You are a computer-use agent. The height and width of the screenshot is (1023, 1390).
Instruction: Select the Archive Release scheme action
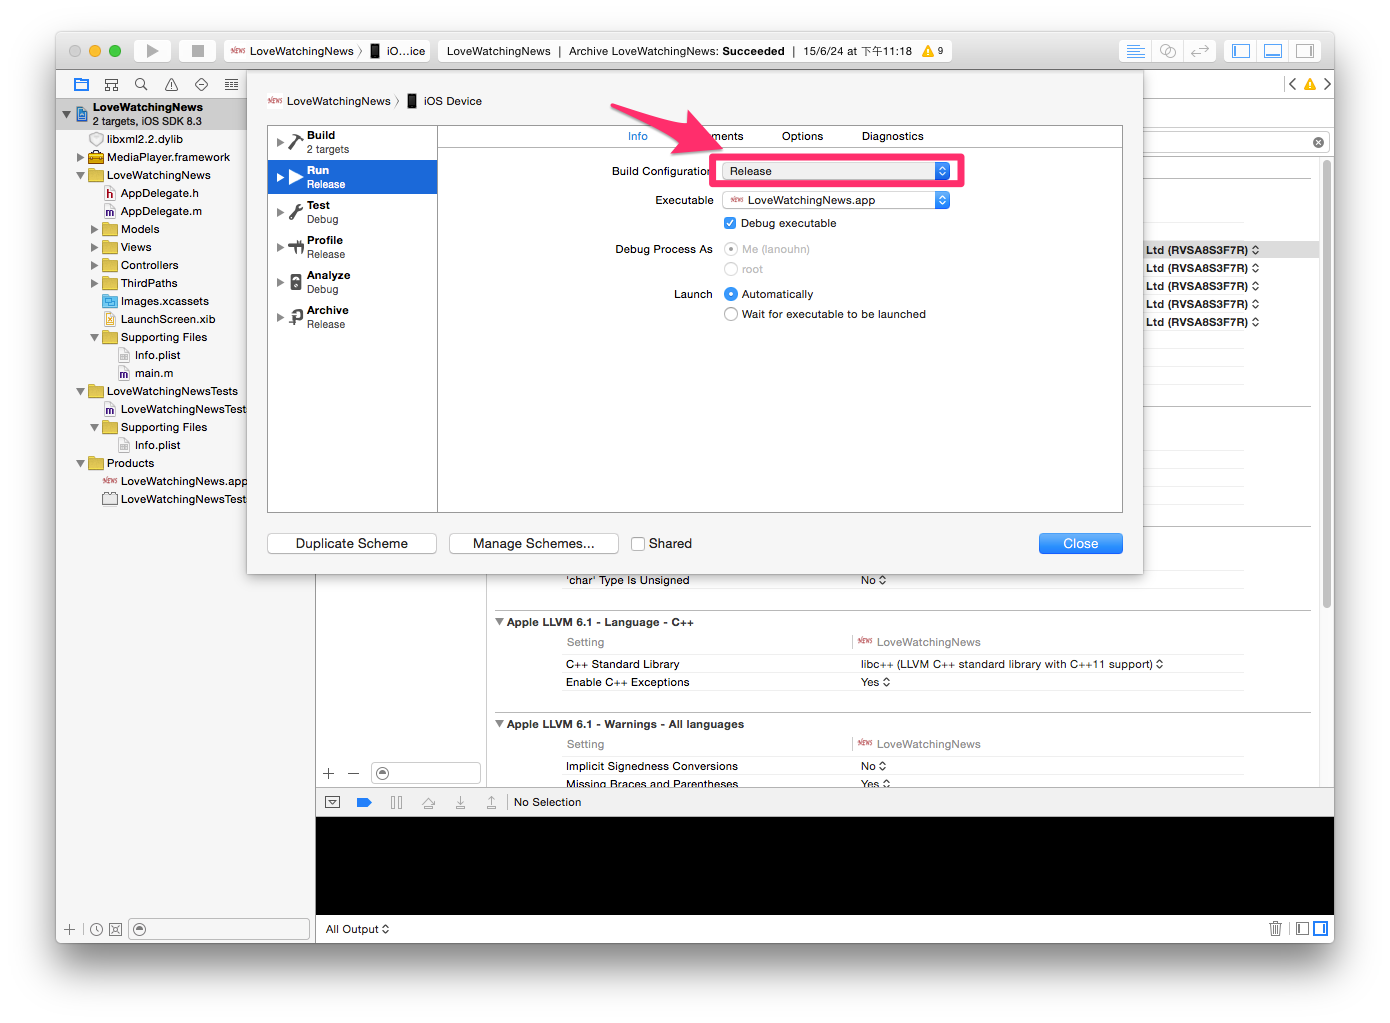click(x=353, y=317)
